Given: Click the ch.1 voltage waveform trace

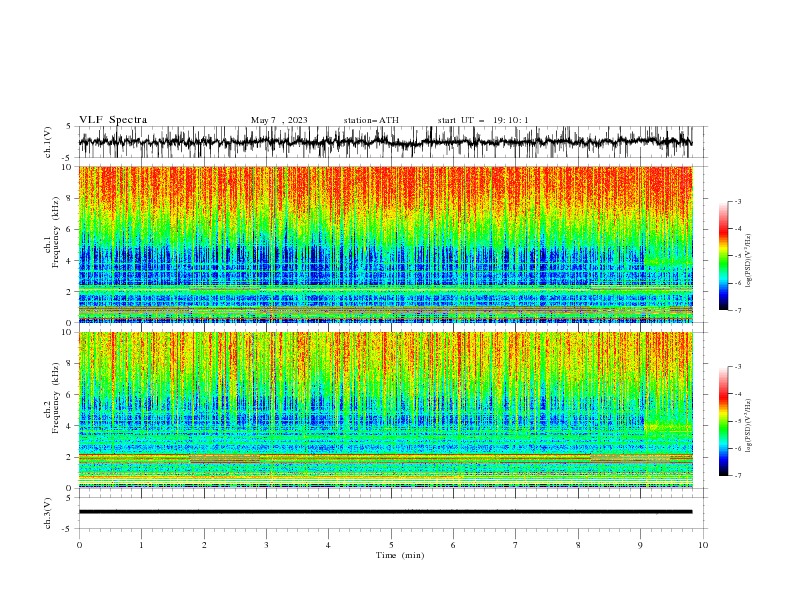Looking at the screenshot, I should (x=385, y=142).
